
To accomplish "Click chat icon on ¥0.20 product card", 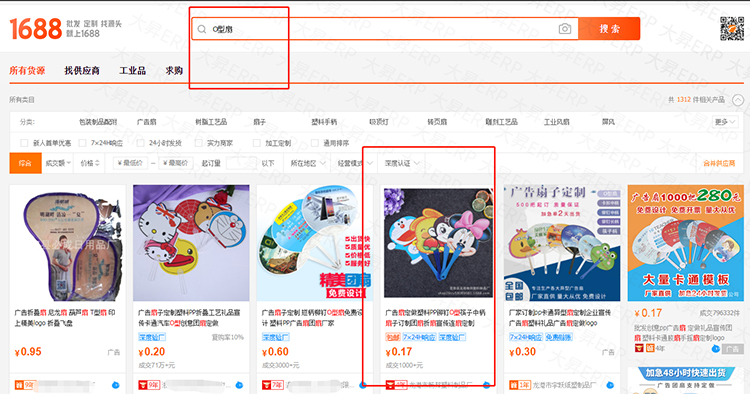I will click(239, 385).
